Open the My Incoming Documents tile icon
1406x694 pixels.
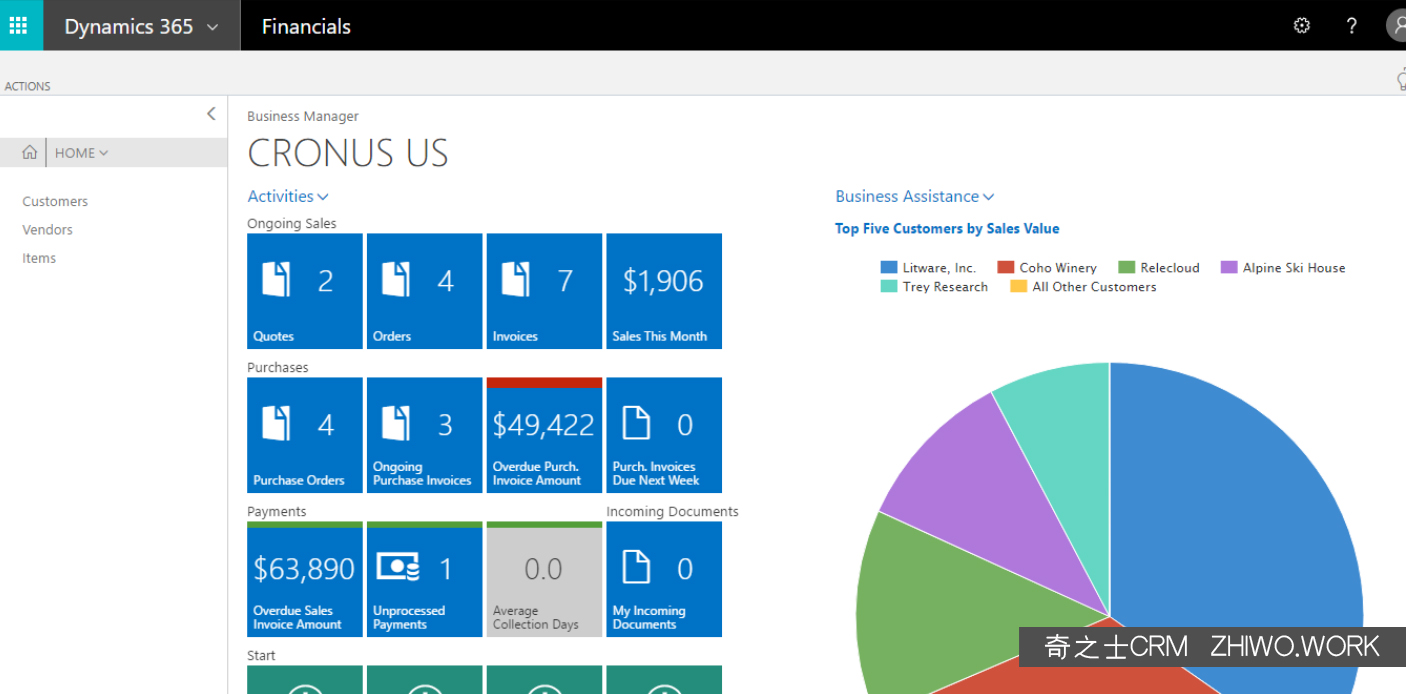[638, 566]
